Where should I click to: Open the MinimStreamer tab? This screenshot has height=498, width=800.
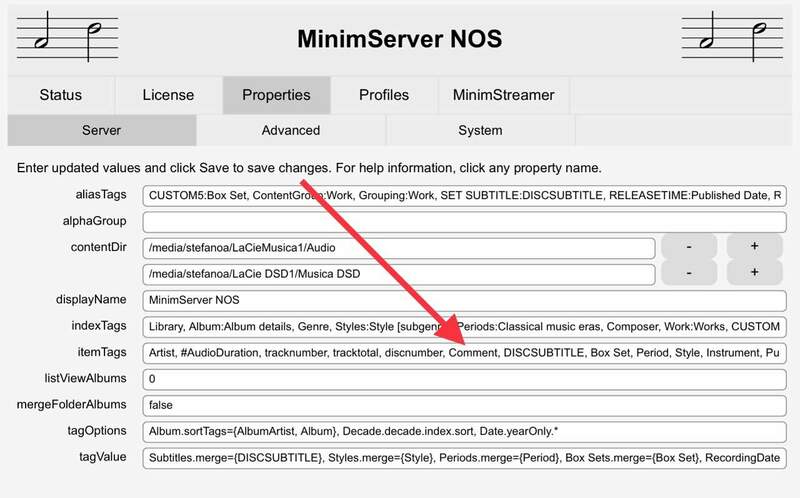[x=504, y=95]
